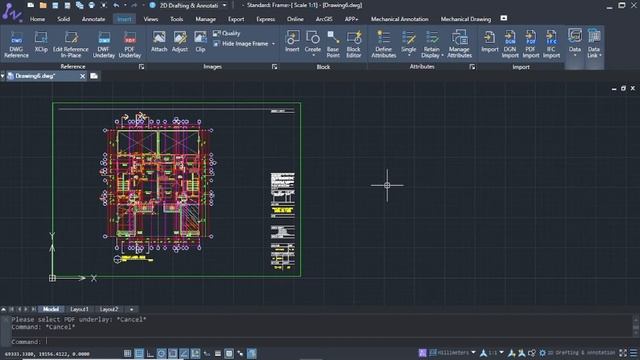Expand the Attributes panel dialog launcher
Image resolution: width=640 pixels, height=360 pixels.
[472, 67]
